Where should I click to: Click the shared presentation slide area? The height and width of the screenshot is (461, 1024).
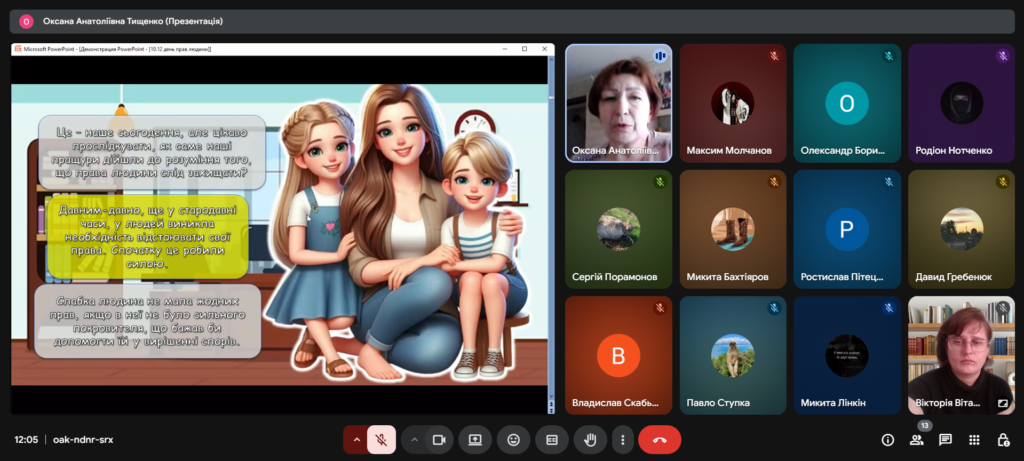click(x=280, y=234)
